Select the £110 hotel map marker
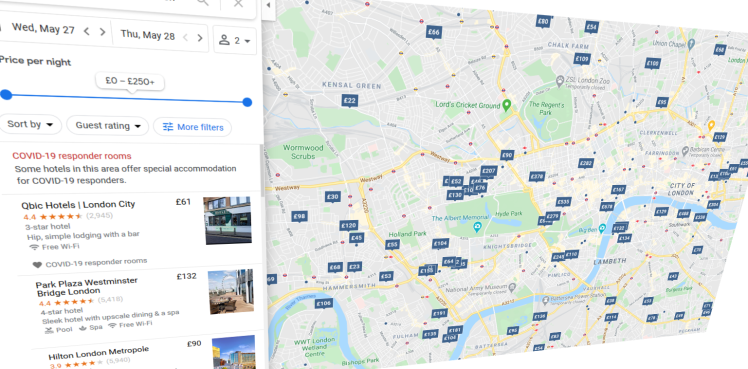Image resolution: width=748 pixels, height=369 pixels. point(571,254)
